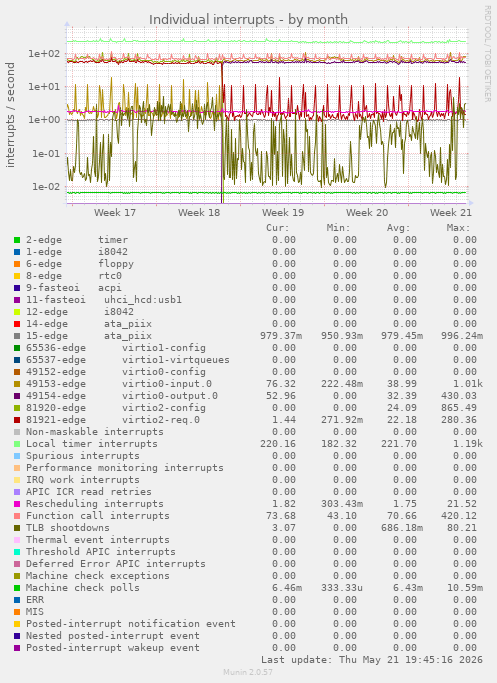Click the Machine check polls swatch
Viewport: 497px width, 683px height.
click(x=17, y=588)
